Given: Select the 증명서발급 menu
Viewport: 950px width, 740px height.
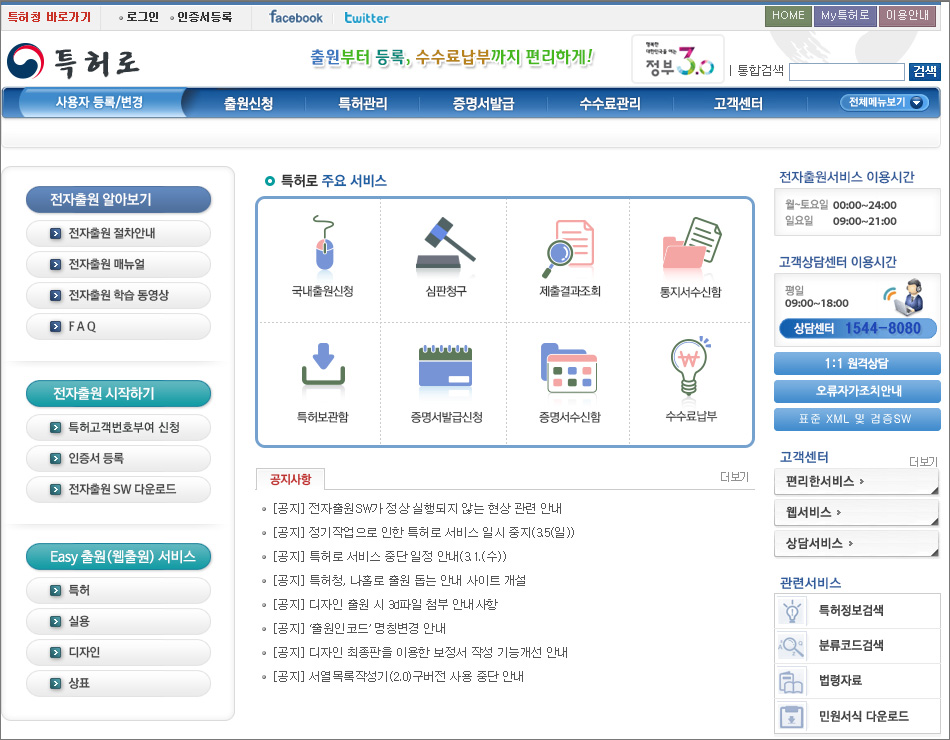Looking at the screenshot, I should coord(483,104).
